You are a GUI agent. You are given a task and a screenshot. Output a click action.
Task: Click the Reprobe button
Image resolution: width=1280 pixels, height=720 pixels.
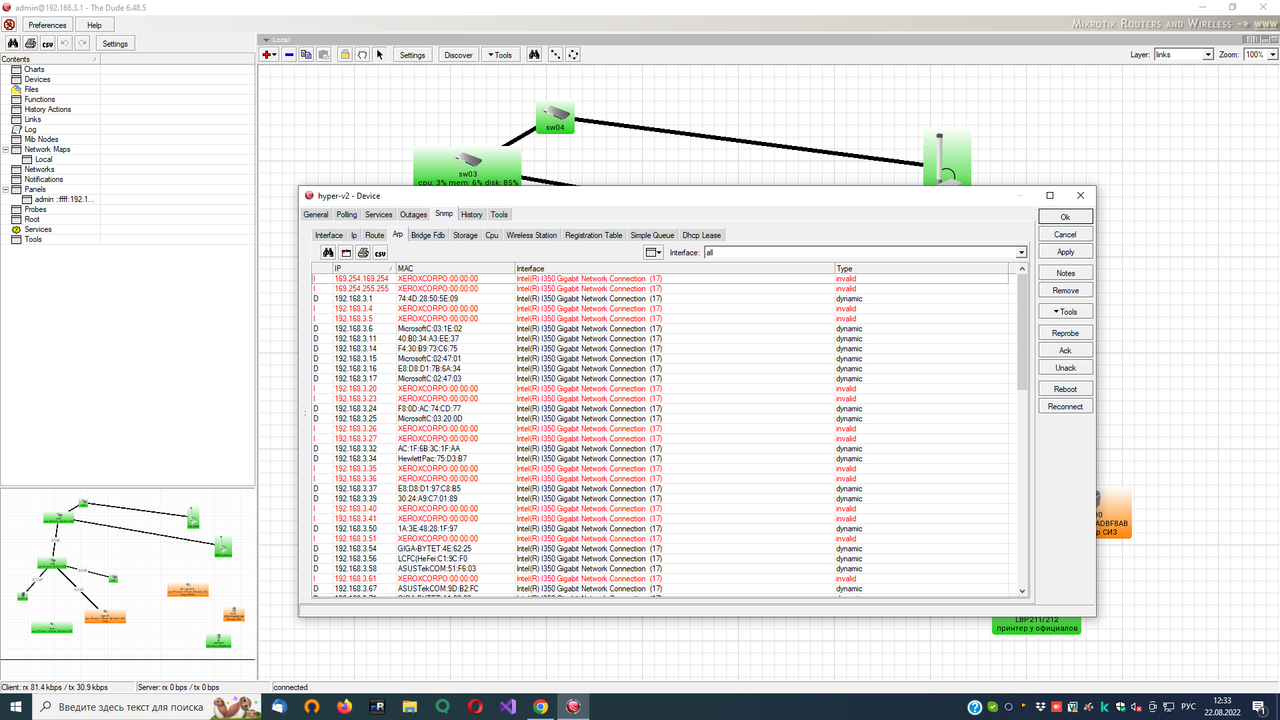pos(1065,333)
